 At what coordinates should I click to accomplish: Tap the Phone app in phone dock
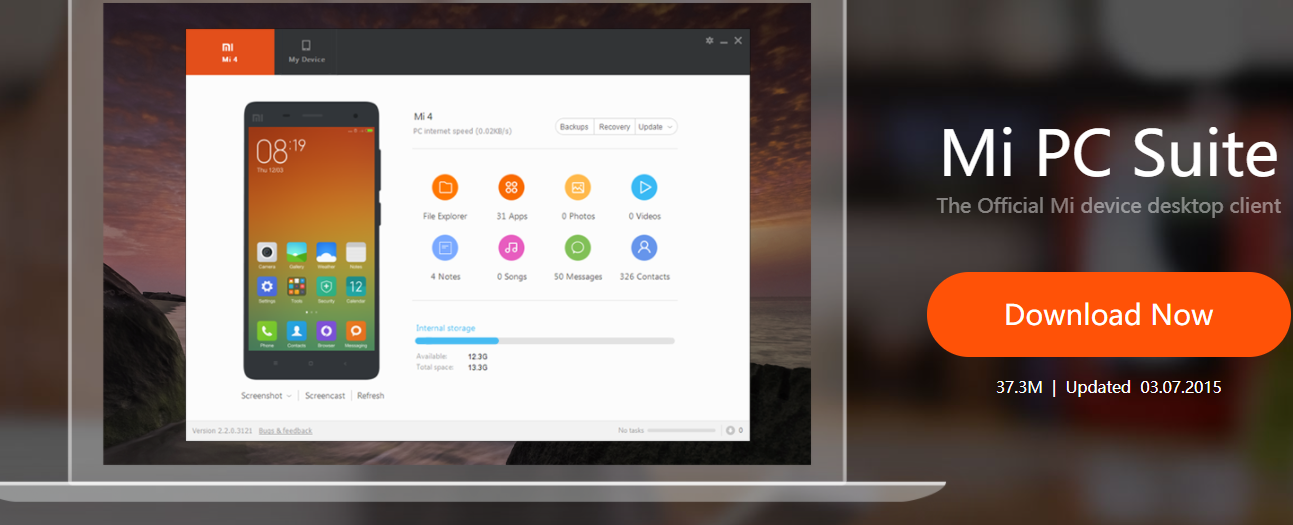coord(267,330)
